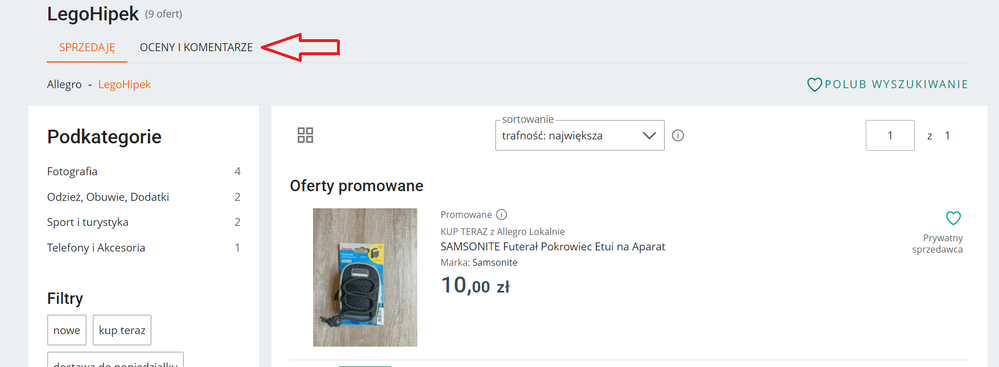Switch to grid view layout icon
Image resolution: width=999 pixels, height=367 pixels.
click(x=305, y=135)
